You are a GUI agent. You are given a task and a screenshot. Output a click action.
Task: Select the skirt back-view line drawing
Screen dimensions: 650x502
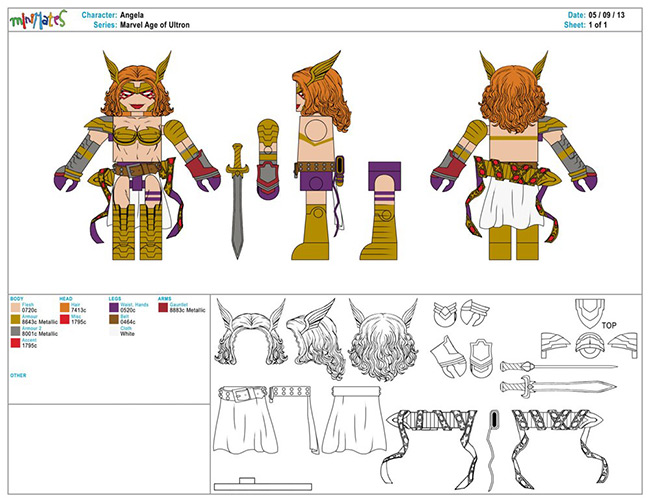pyautogui.click(x=355, y=420)
